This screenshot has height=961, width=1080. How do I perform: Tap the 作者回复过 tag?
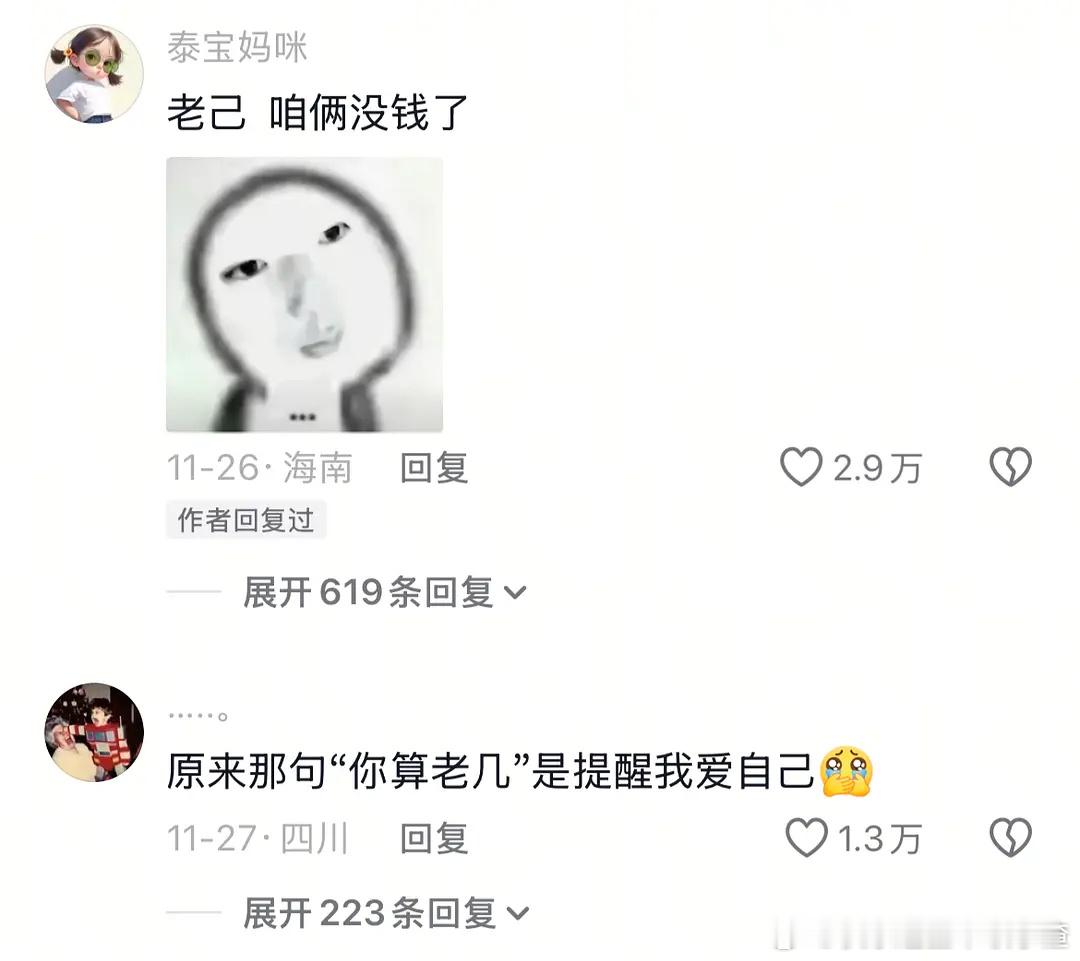246,520
